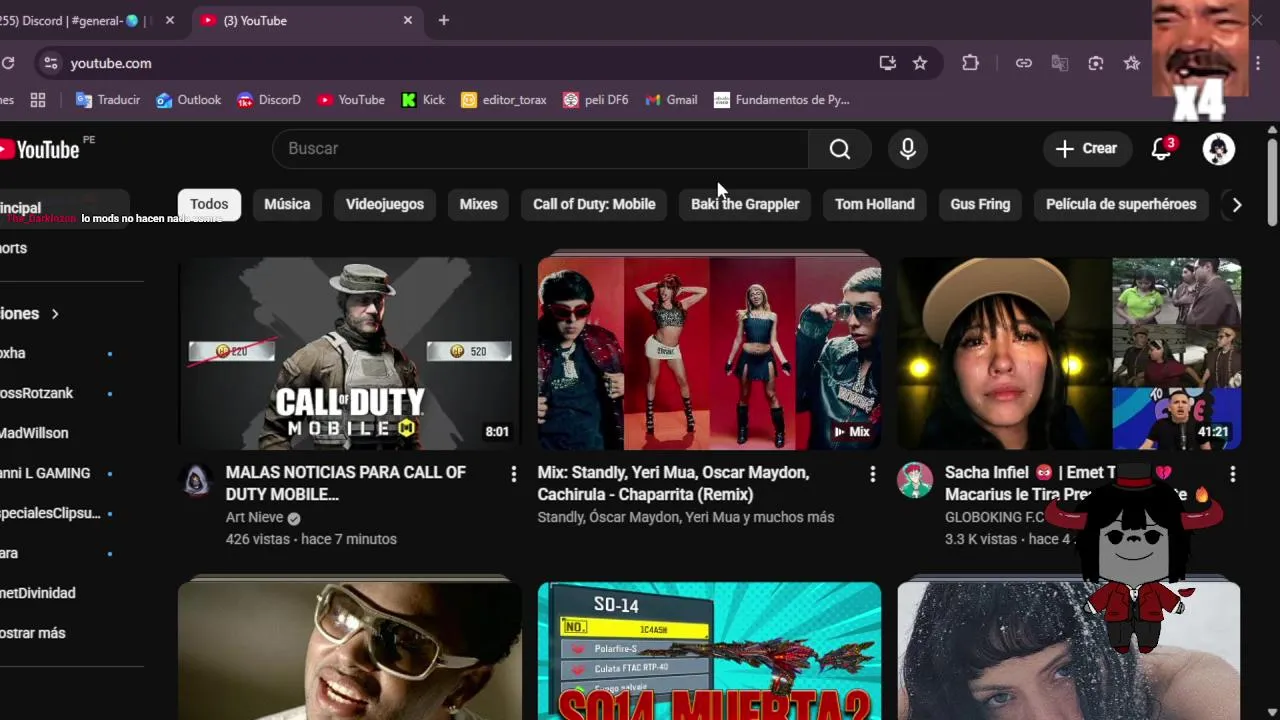
Task: Select Call of Duty: Mobile chip
Action: [x=594, y=204]
